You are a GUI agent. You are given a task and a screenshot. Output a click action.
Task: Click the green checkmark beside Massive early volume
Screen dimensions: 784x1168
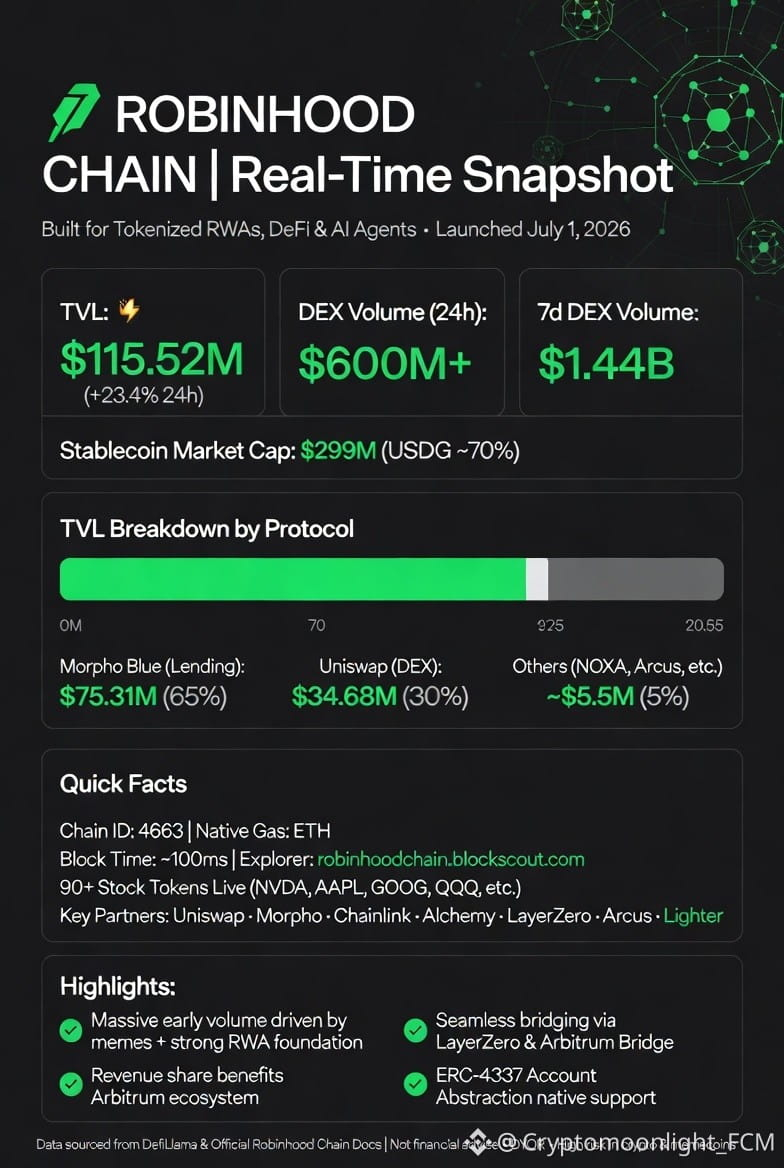tap(71, 1031)
